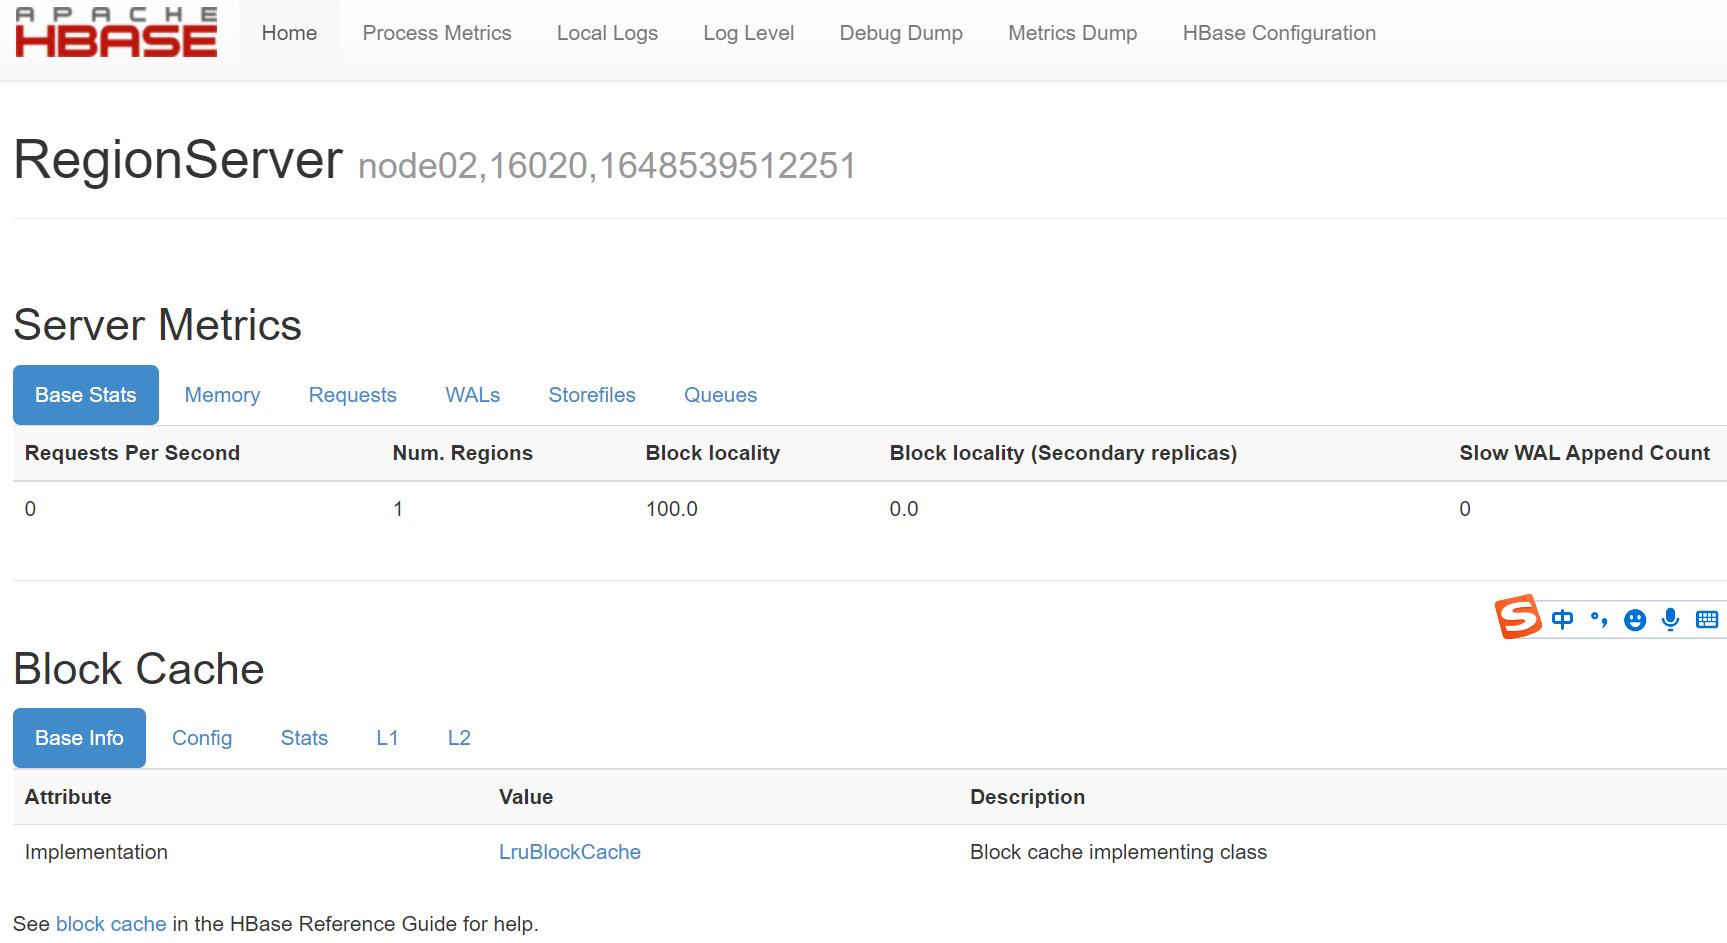Select the Base Stats tab

[x=86, y=395]
